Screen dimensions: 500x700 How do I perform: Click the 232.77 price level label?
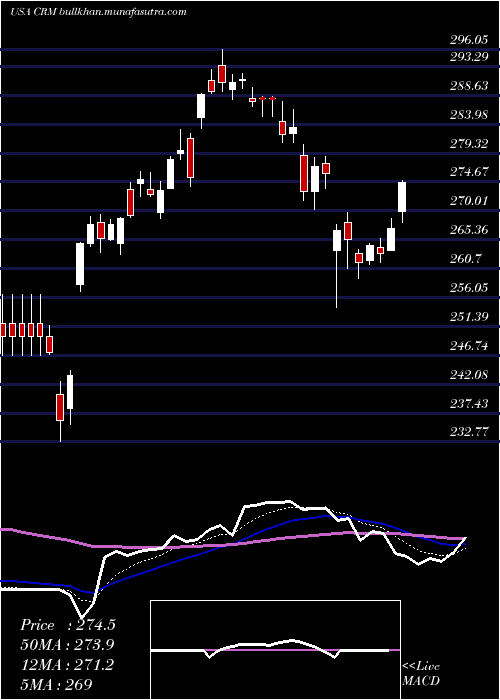click(469, 432)
